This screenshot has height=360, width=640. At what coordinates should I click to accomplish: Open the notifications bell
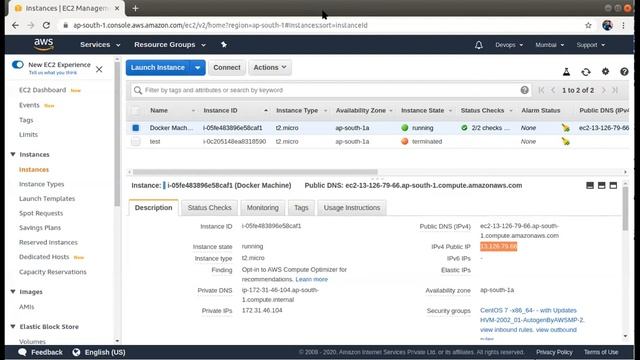pos(479,45)
